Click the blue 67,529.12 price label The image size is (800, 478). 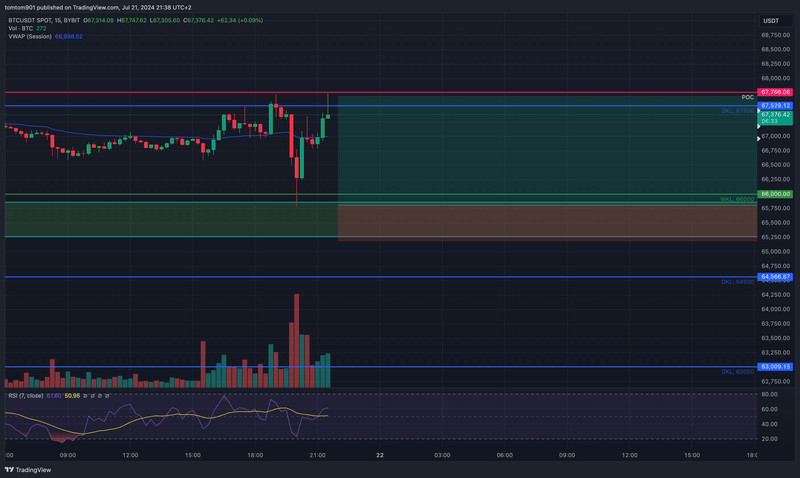[x=775, y=106]
